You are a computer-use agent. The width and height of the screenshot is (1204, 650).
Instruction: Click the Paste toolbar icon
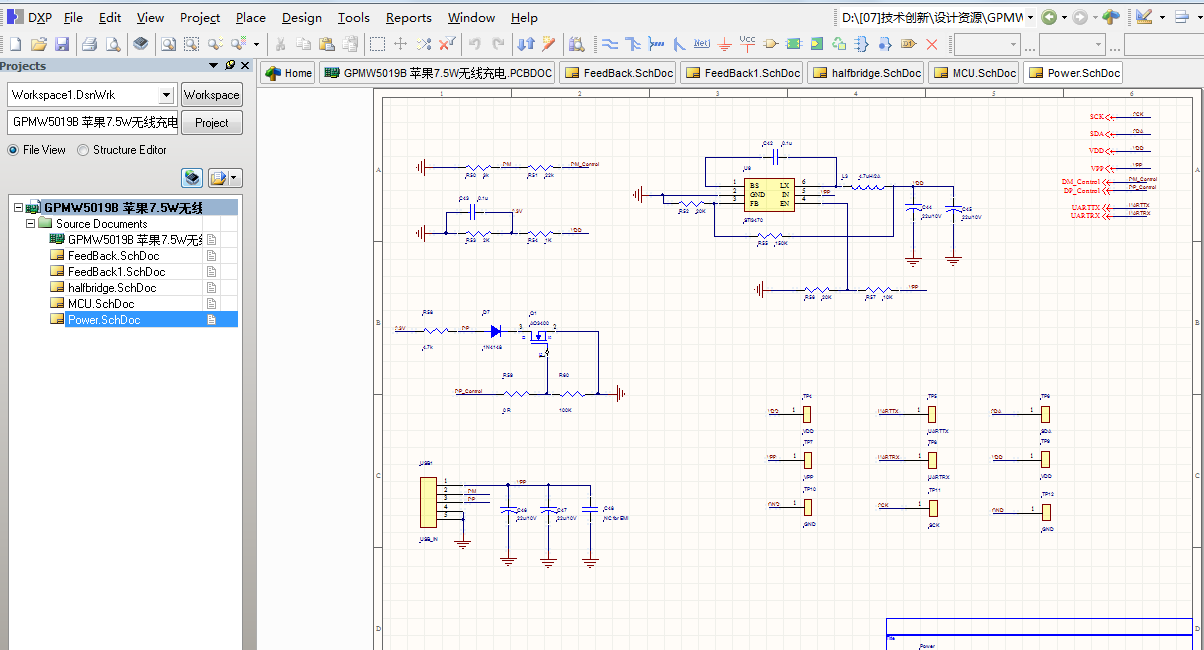coord(326,44)
